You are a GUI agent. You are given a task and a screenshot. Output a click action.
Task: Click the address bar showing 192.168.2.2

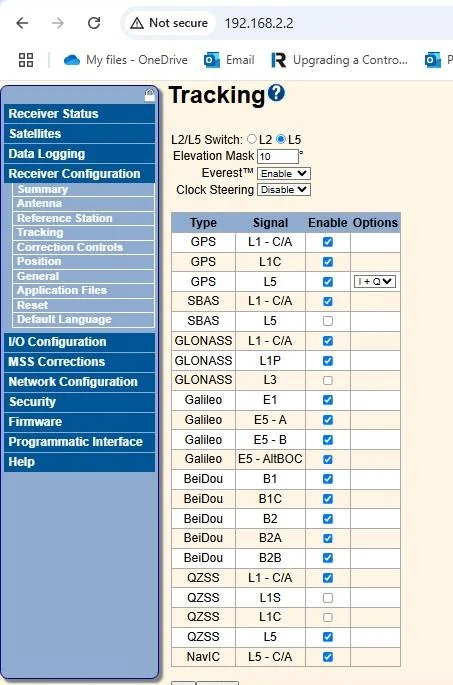259,23
